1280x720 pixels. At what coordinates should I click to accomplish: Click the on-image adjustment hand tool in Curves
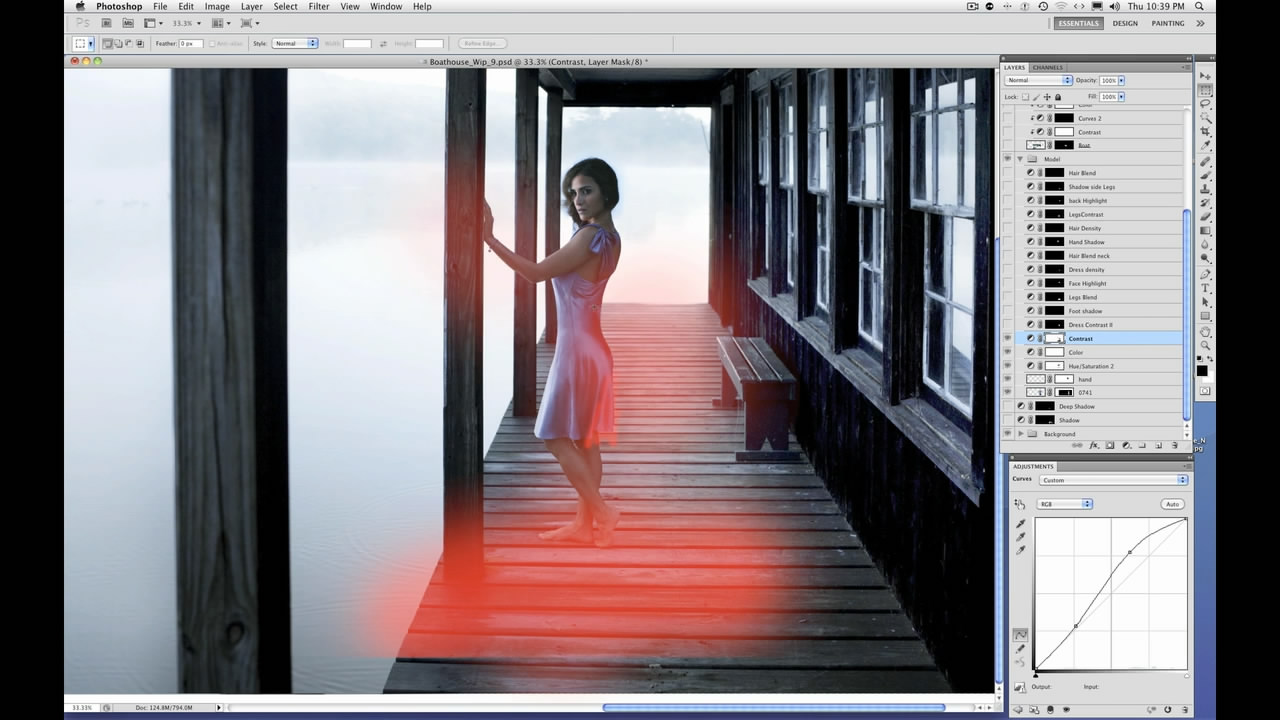1020,504
